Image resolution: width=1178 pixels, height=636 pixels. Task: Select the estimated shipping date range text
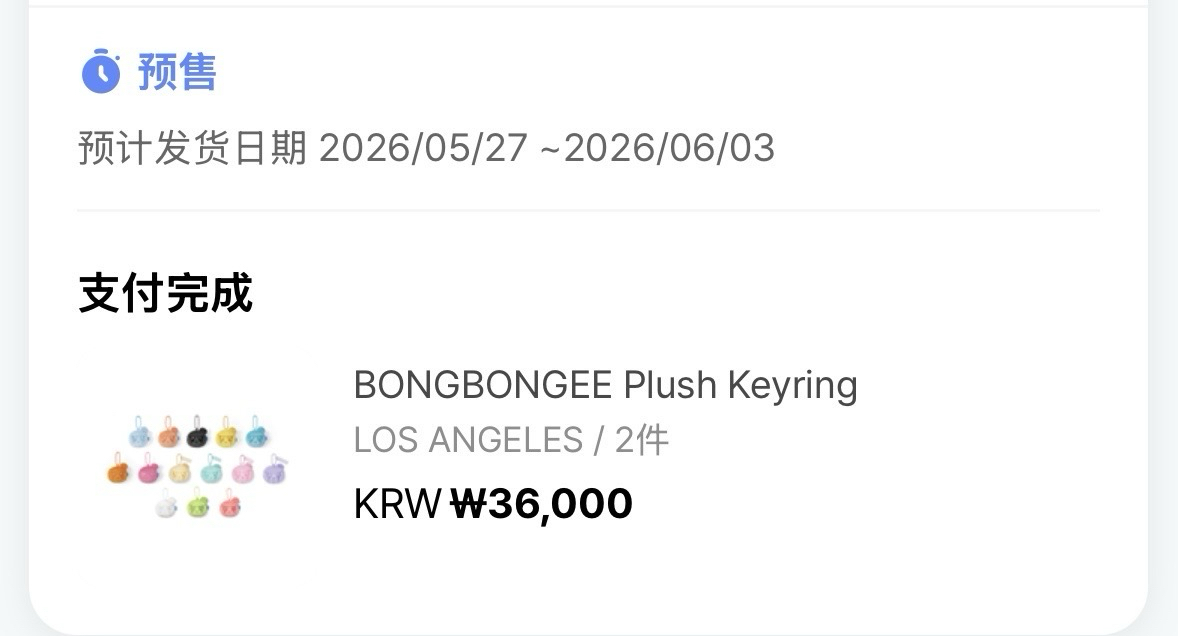(x=427, y=149)
